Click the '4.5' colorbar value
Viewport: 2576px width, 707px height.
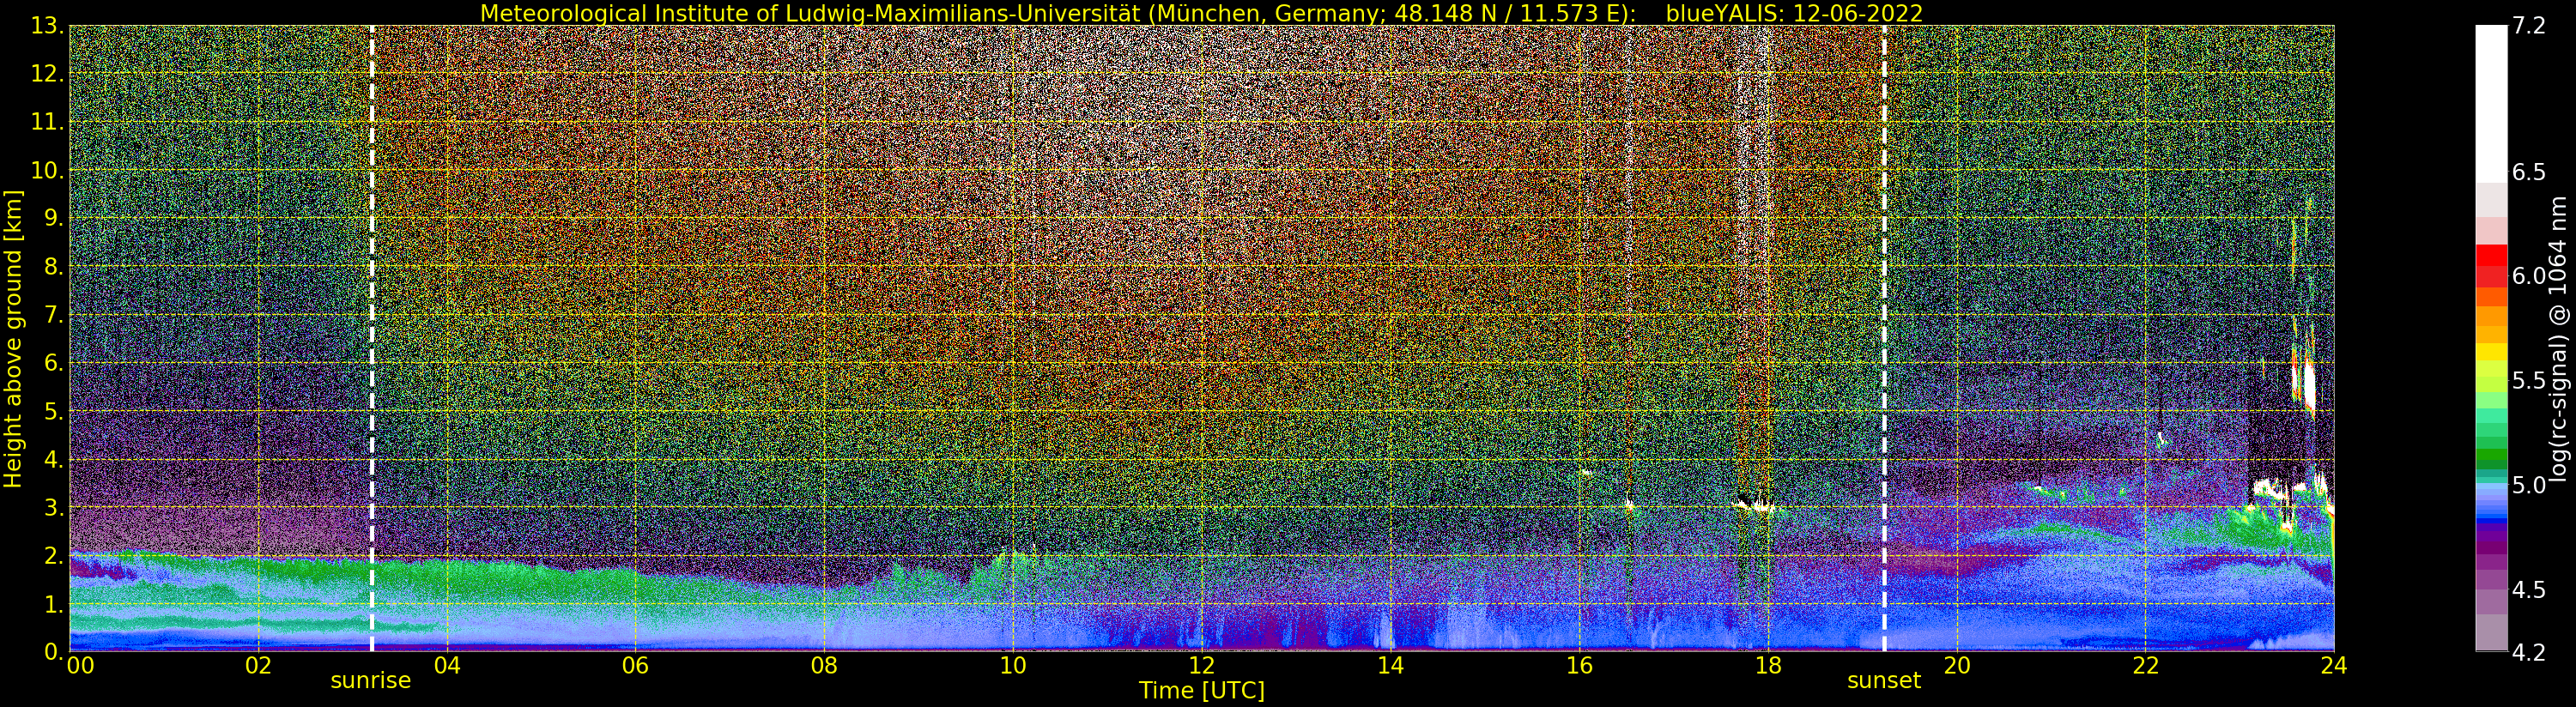point(2528,589)
